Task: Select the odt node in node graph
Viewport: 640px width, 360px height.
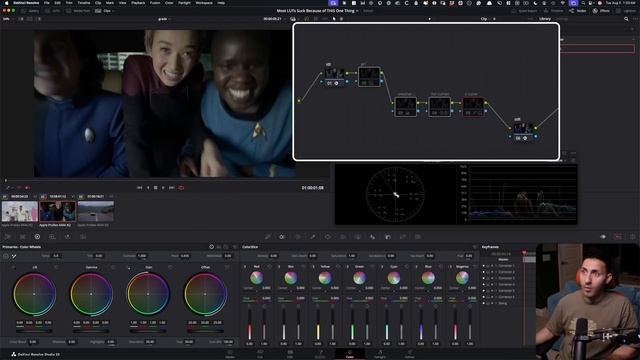Action: click(x=523, y=131)
